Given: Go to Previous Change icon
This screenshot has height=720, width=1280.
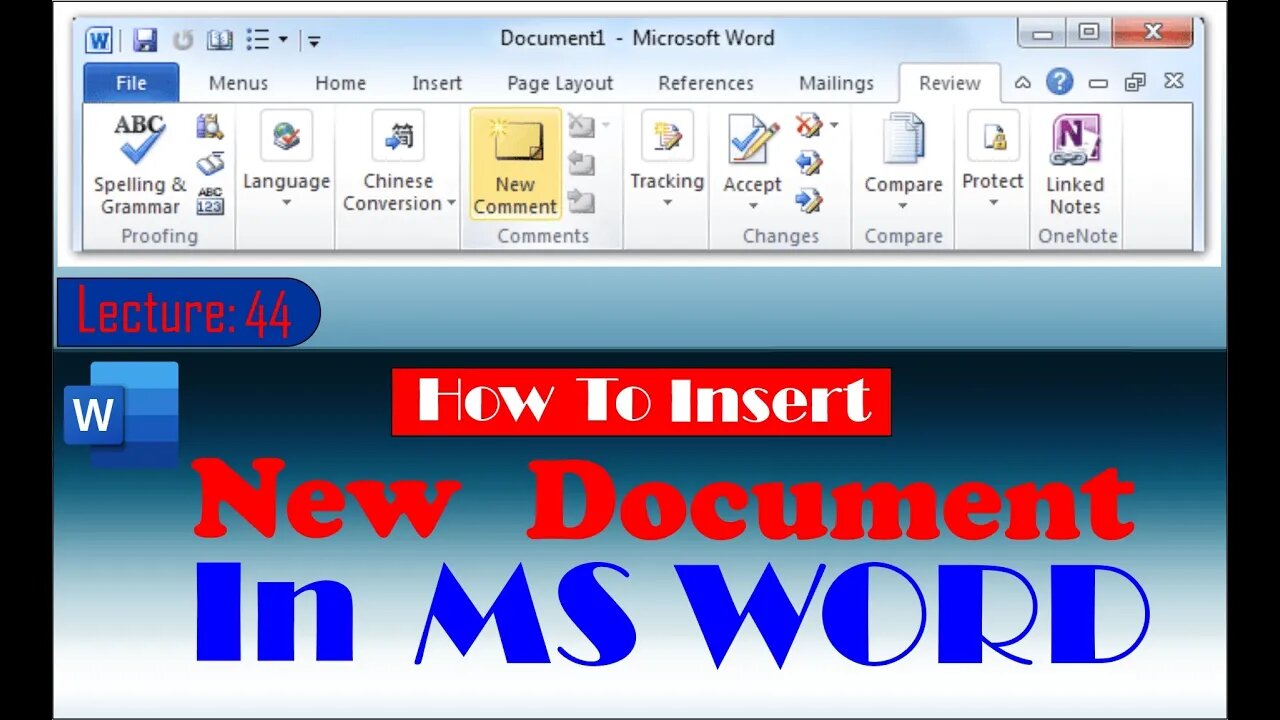Looking at the screenshot, I should coord(808,163).
